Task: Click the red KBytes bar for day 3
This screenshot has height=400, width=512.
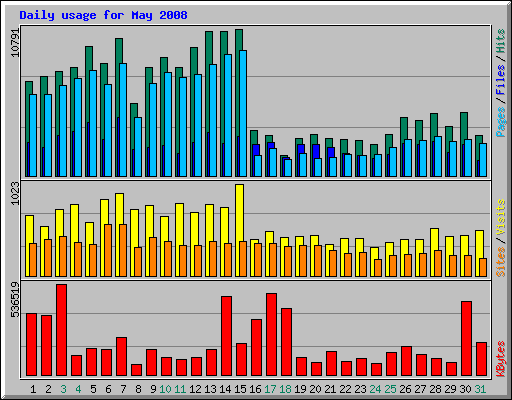Action: point(61,330)
